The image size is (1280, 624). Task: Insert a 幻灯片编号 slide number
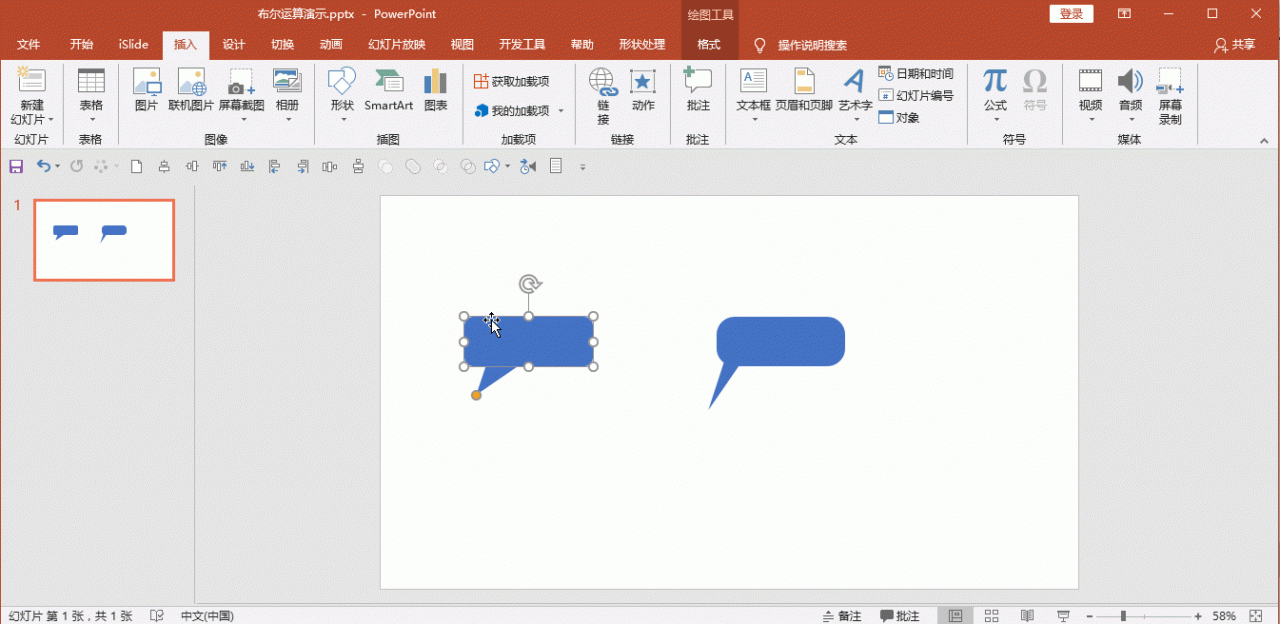point(915,95)
